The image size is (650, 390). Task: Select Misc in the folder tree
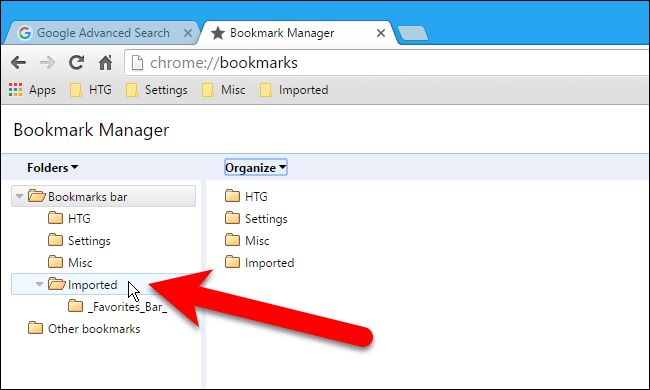80,262
